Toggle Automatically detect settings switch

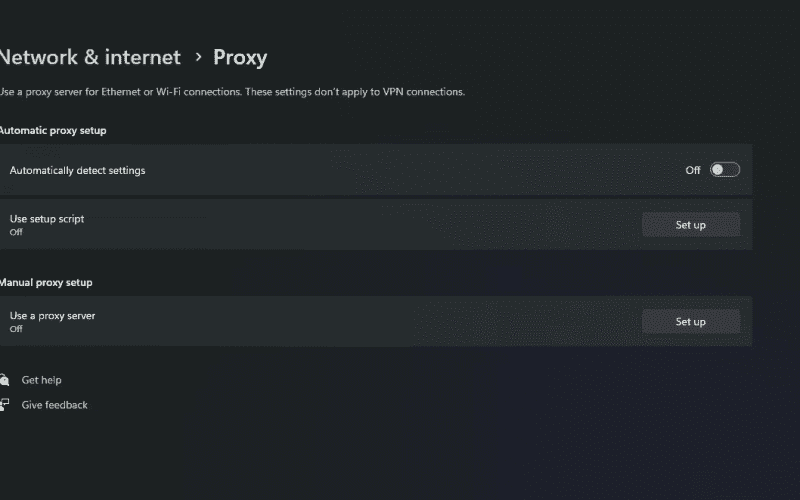click(724, 170)
